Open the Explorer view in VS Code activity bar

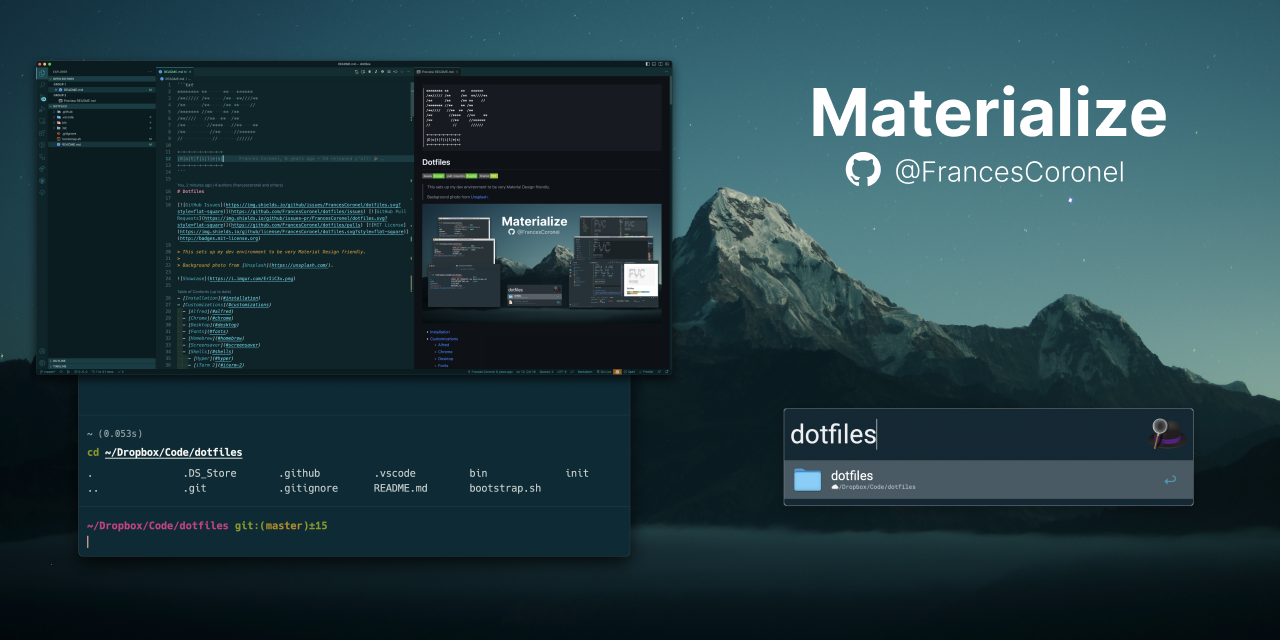[42, 73]
